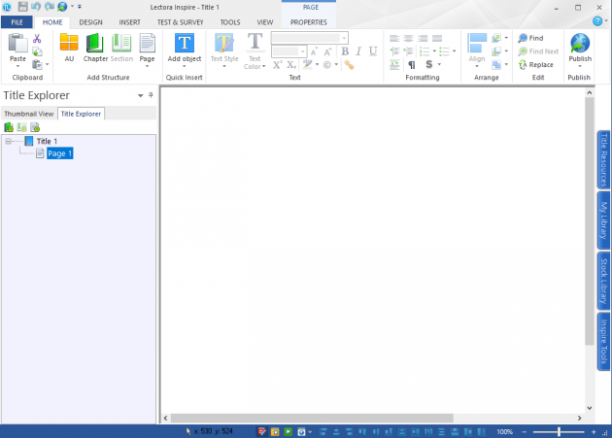
Task: Click the zoom out minus button
Action: pos(524,432)
